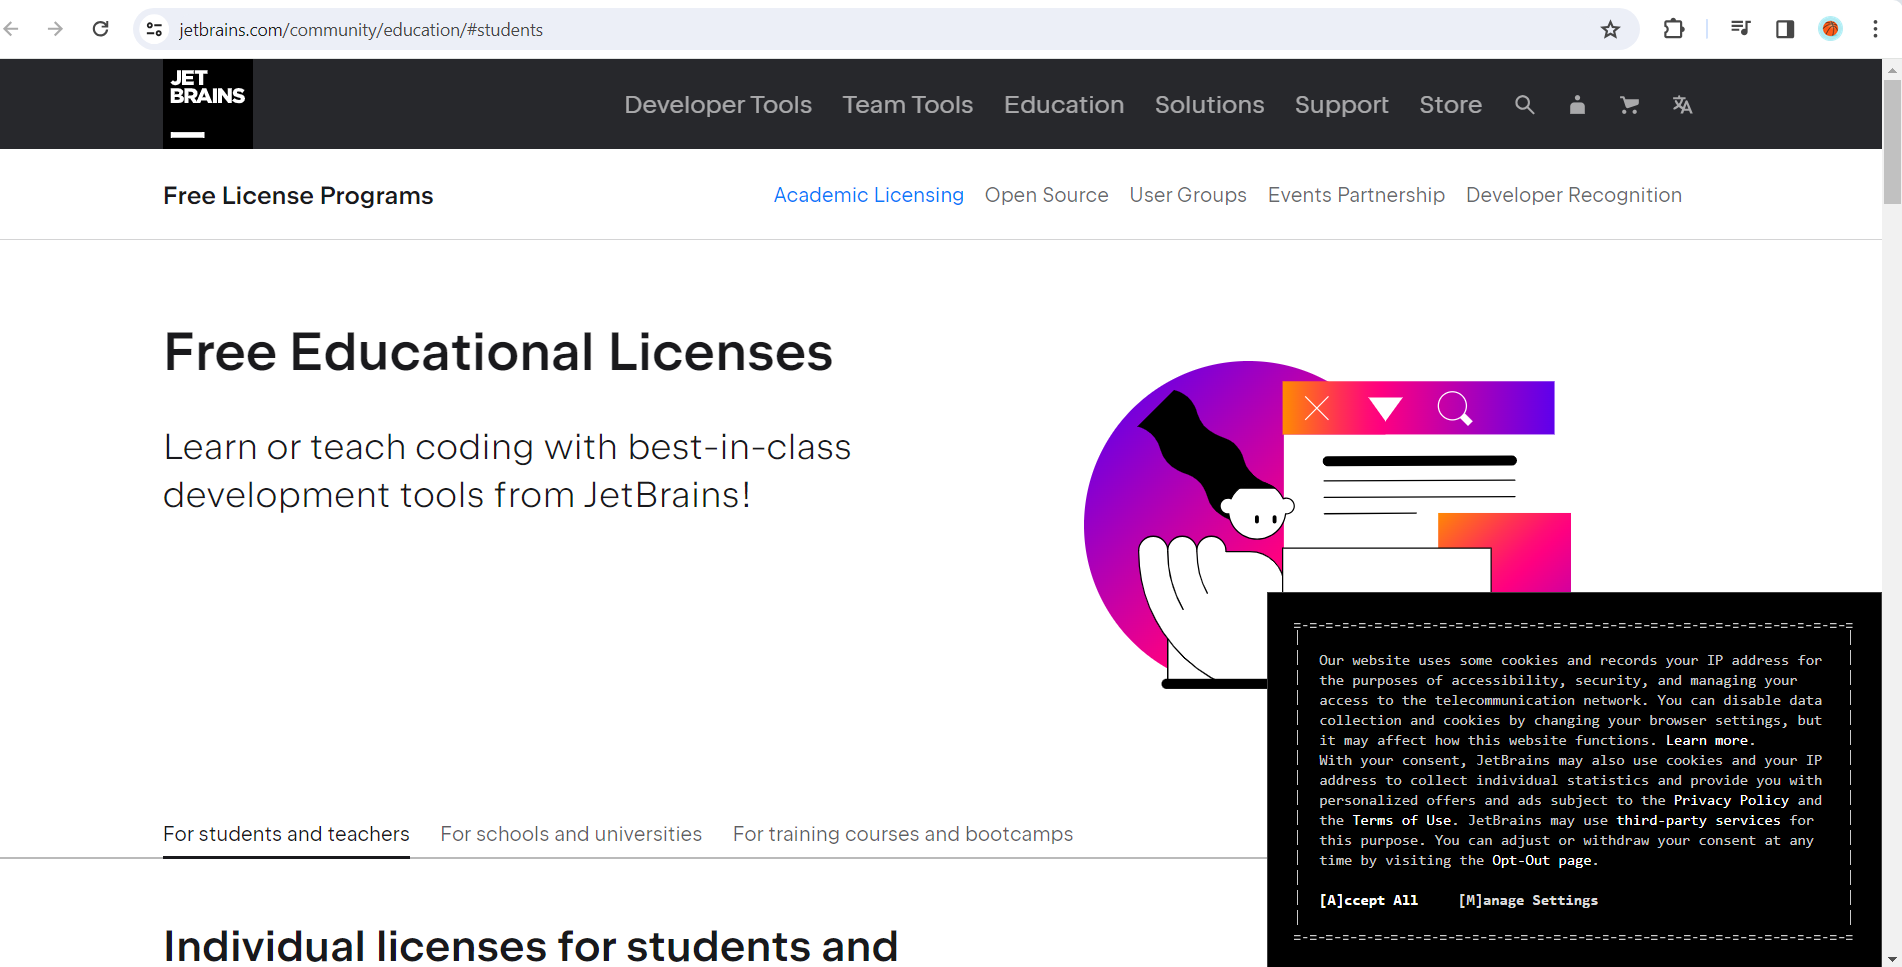Viewport: 1902px width, 967px height.
Task: Open the Solutions menu
Action: (1209, 105)
